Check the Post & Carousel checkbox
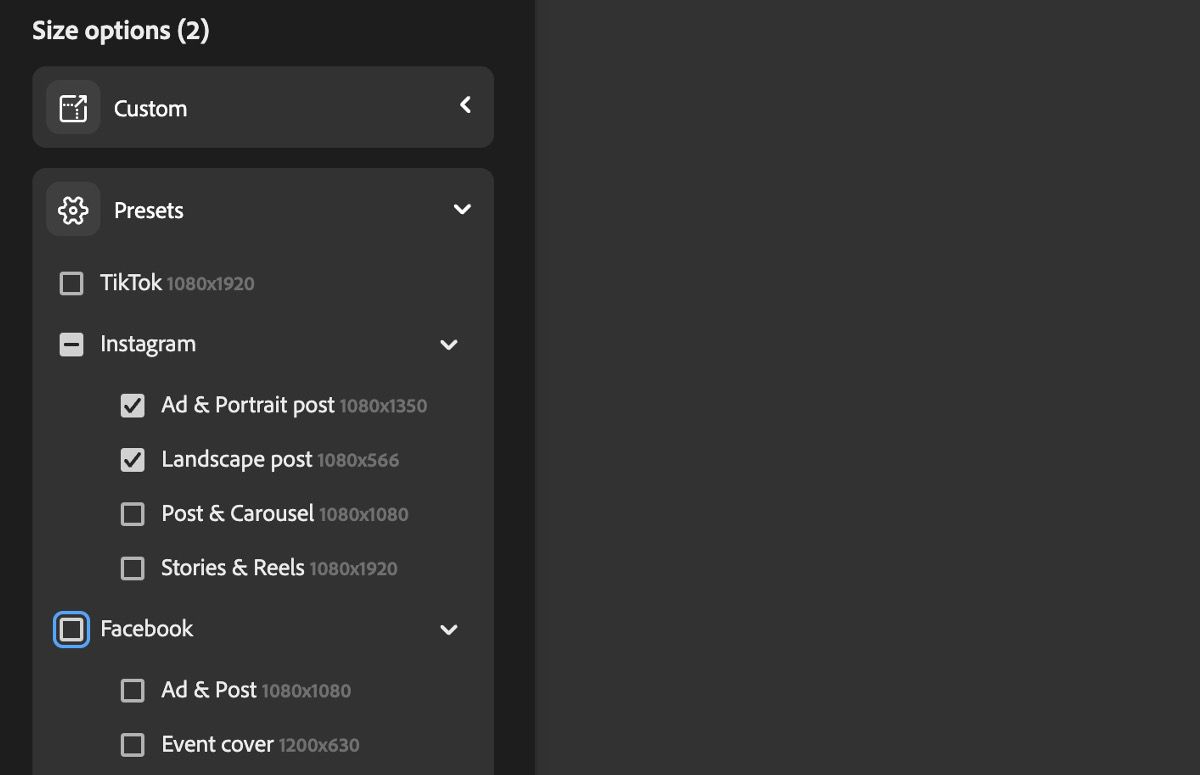 (132, 514)
